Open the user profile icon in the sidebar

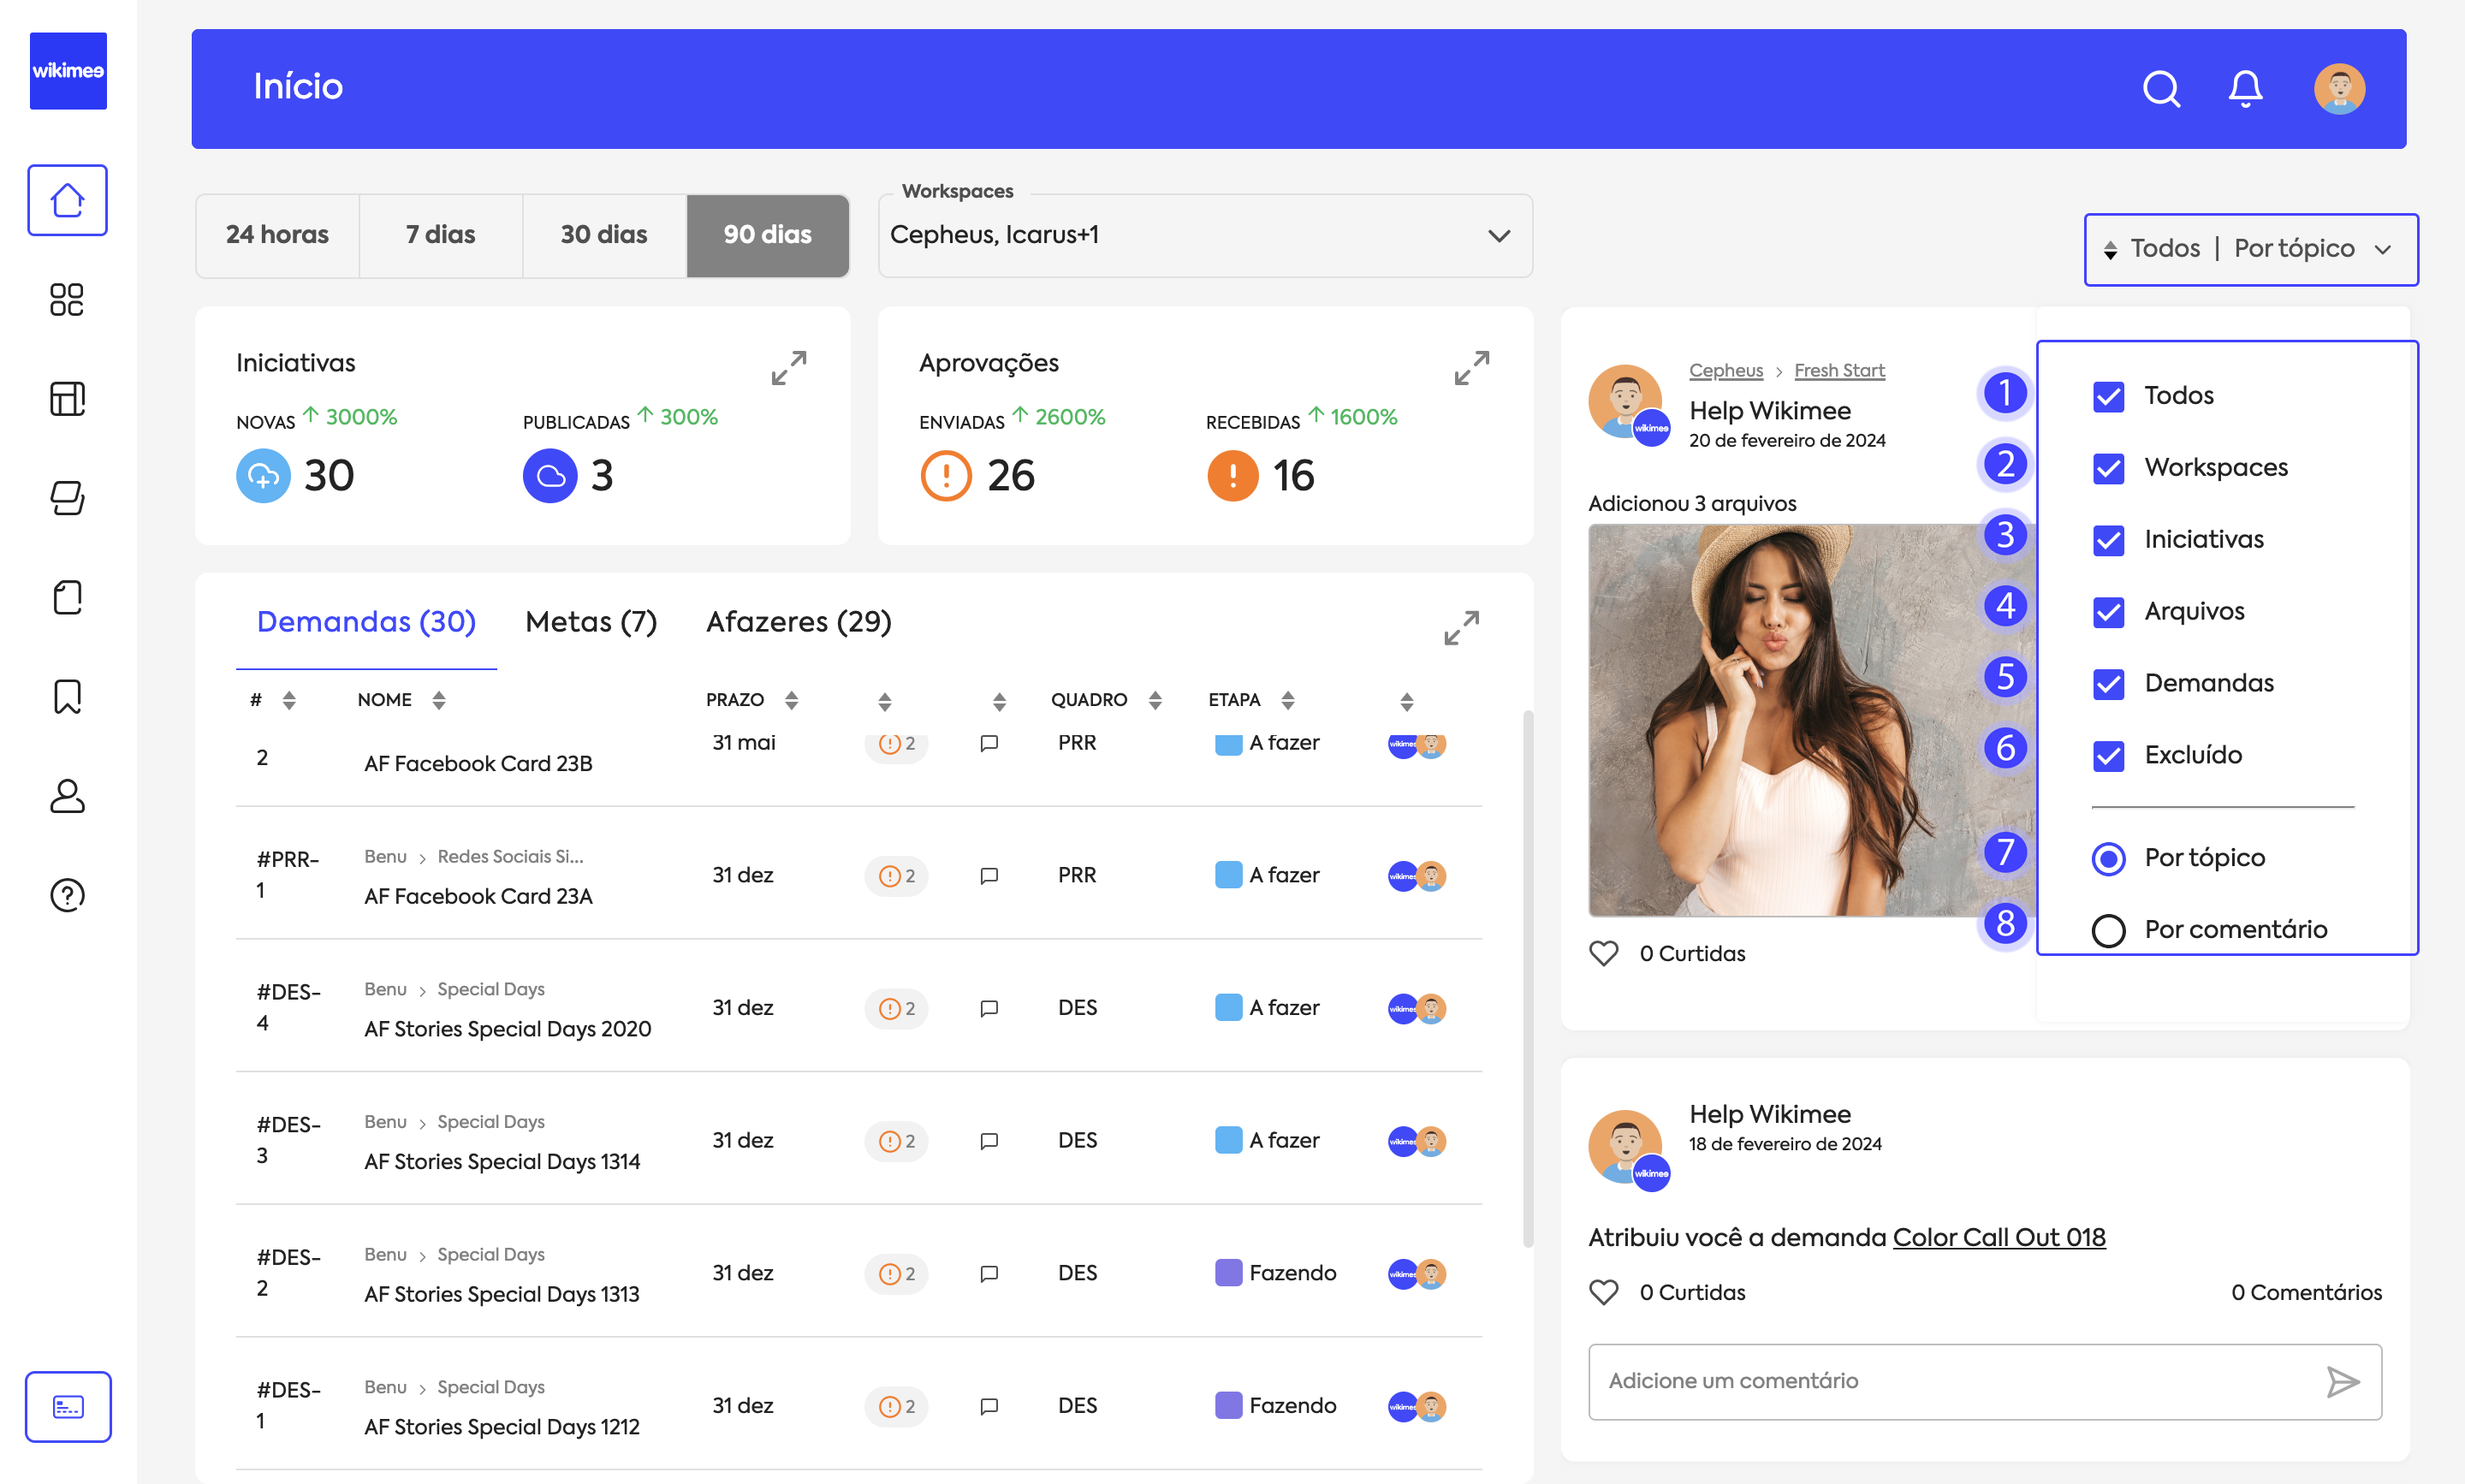67,796
